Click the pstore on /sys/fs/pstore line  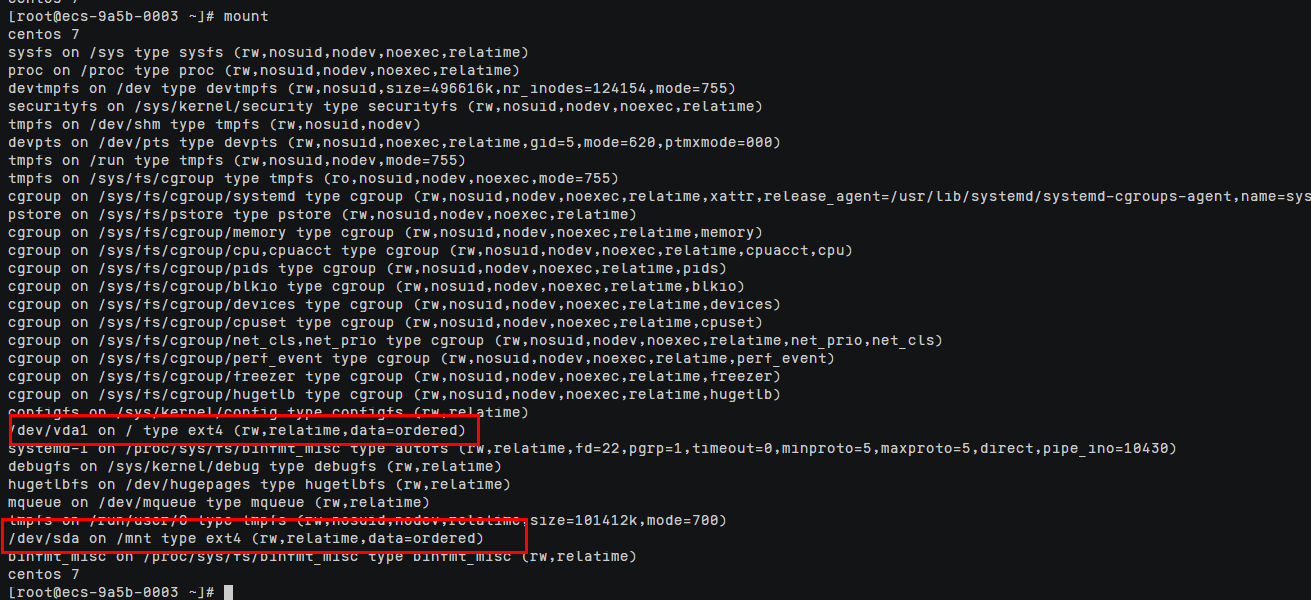(322, 215)
